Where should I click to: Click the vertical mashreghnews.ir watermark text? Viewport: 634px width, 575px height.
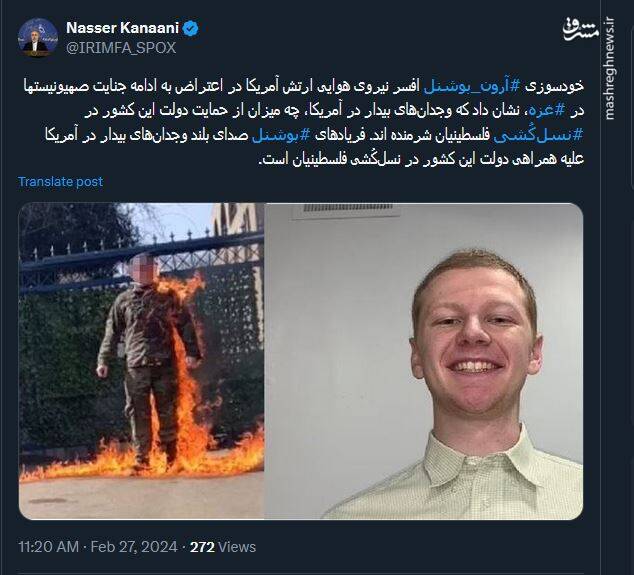pyautogui.click(x=609, y=68)
